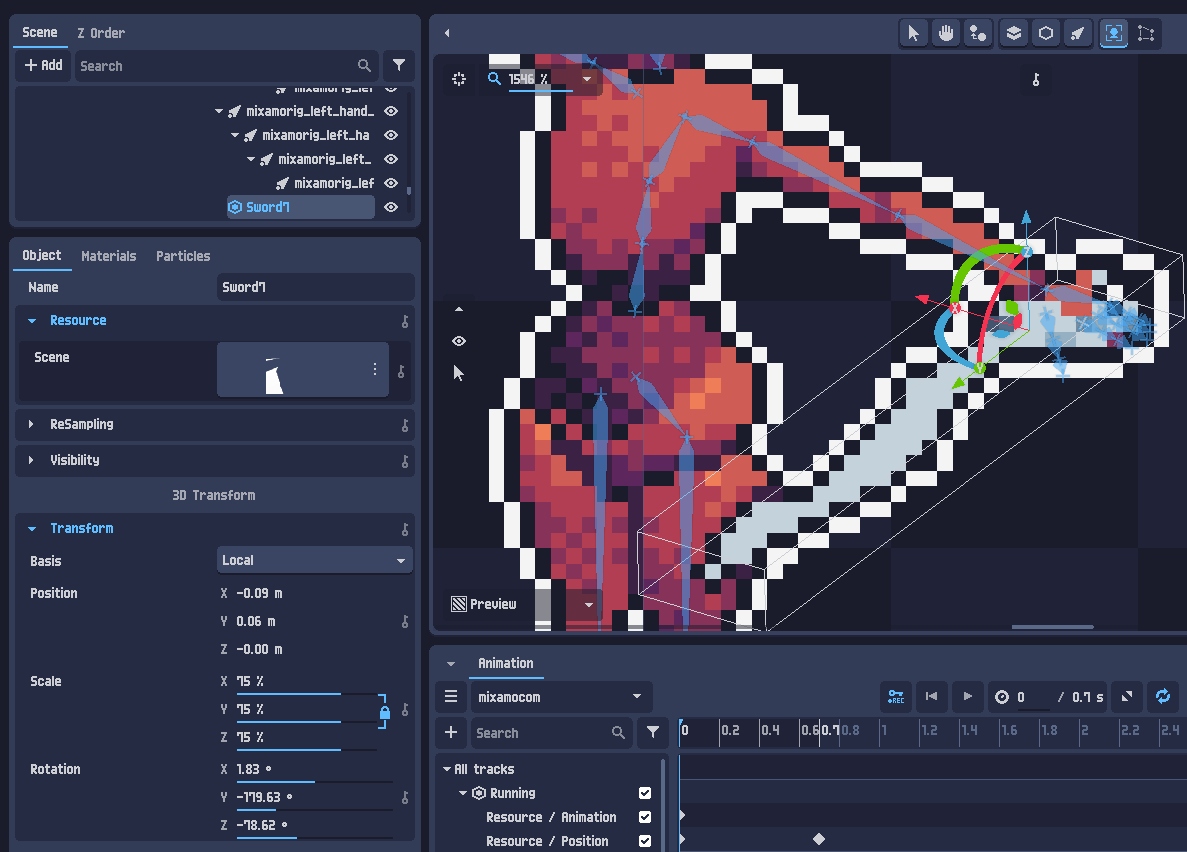Click the bone rig toolbar icon
The image size is (1187, 852).
coord(1077,33)
